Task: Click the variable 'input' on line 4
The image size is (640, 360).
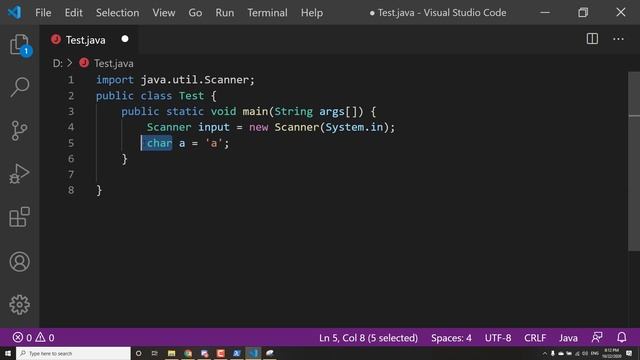Action: pyautogui.click(x=213, y=127)
